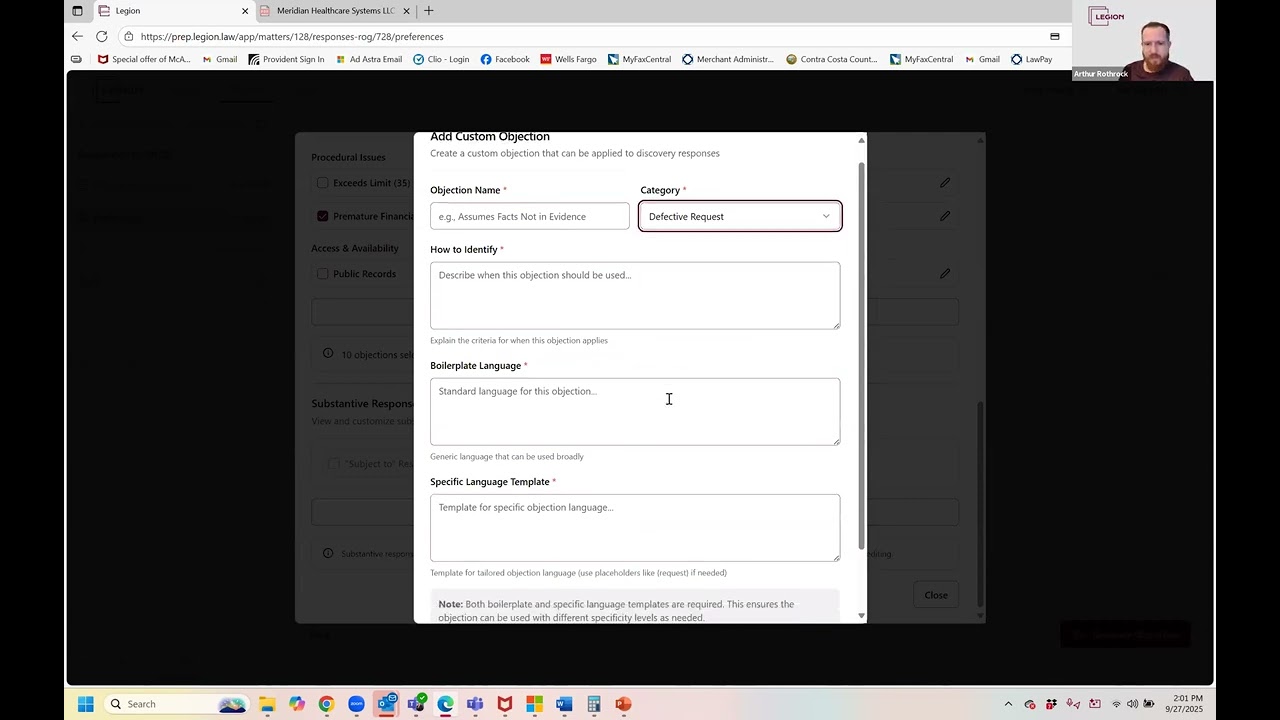This screenshot has width=1280, height=720.
Task: Click the How to Identify text area
Action: pyautogui.click(x=635, y=295)
